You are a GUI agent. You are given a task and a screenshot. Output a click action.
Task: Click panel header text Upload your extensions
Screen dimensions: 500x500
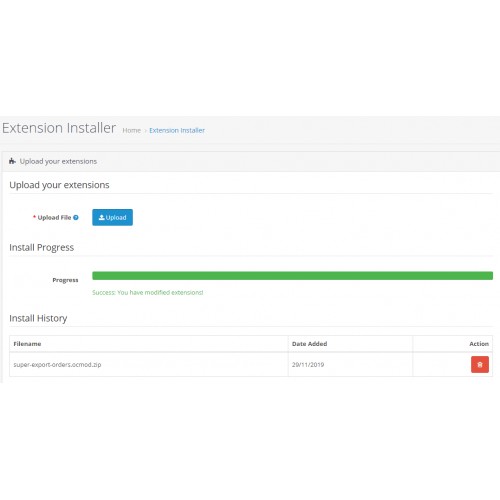click(x=58, y=161)
